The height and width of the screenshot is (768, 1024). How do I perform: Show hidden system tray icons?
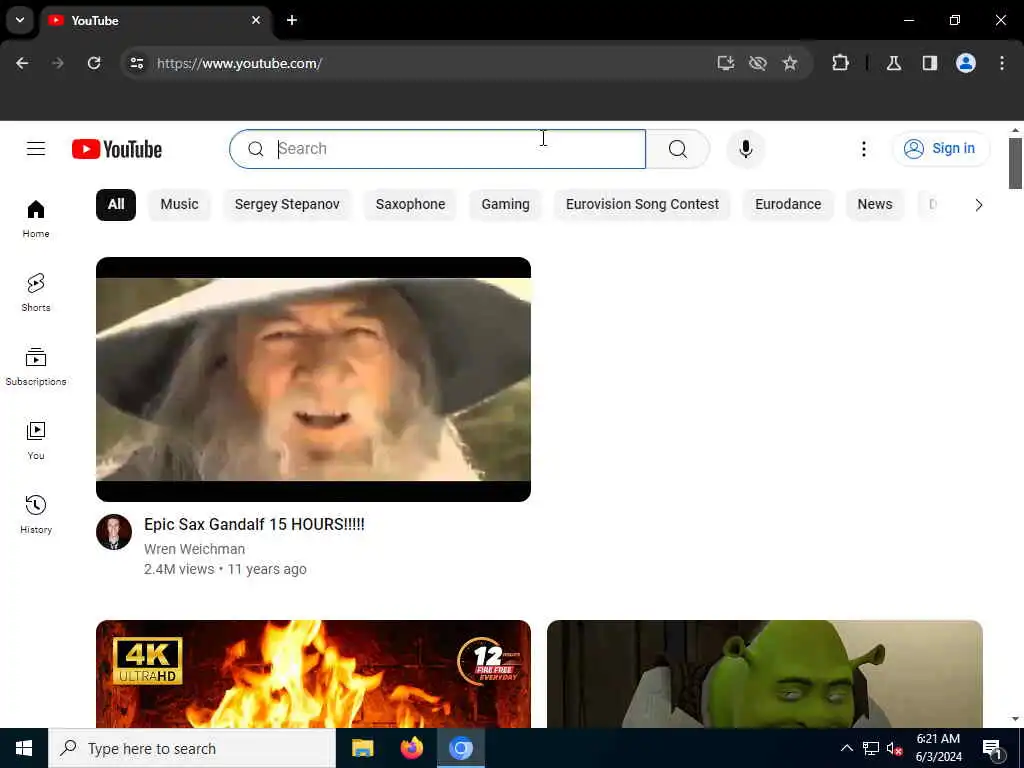[x=846, y=748]
